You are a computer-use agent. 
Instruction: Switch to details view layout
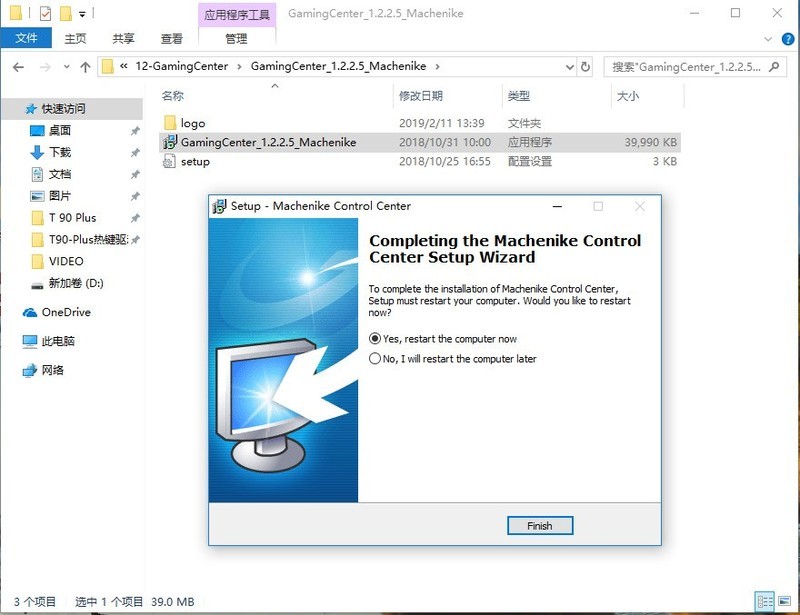coord(765,601)
